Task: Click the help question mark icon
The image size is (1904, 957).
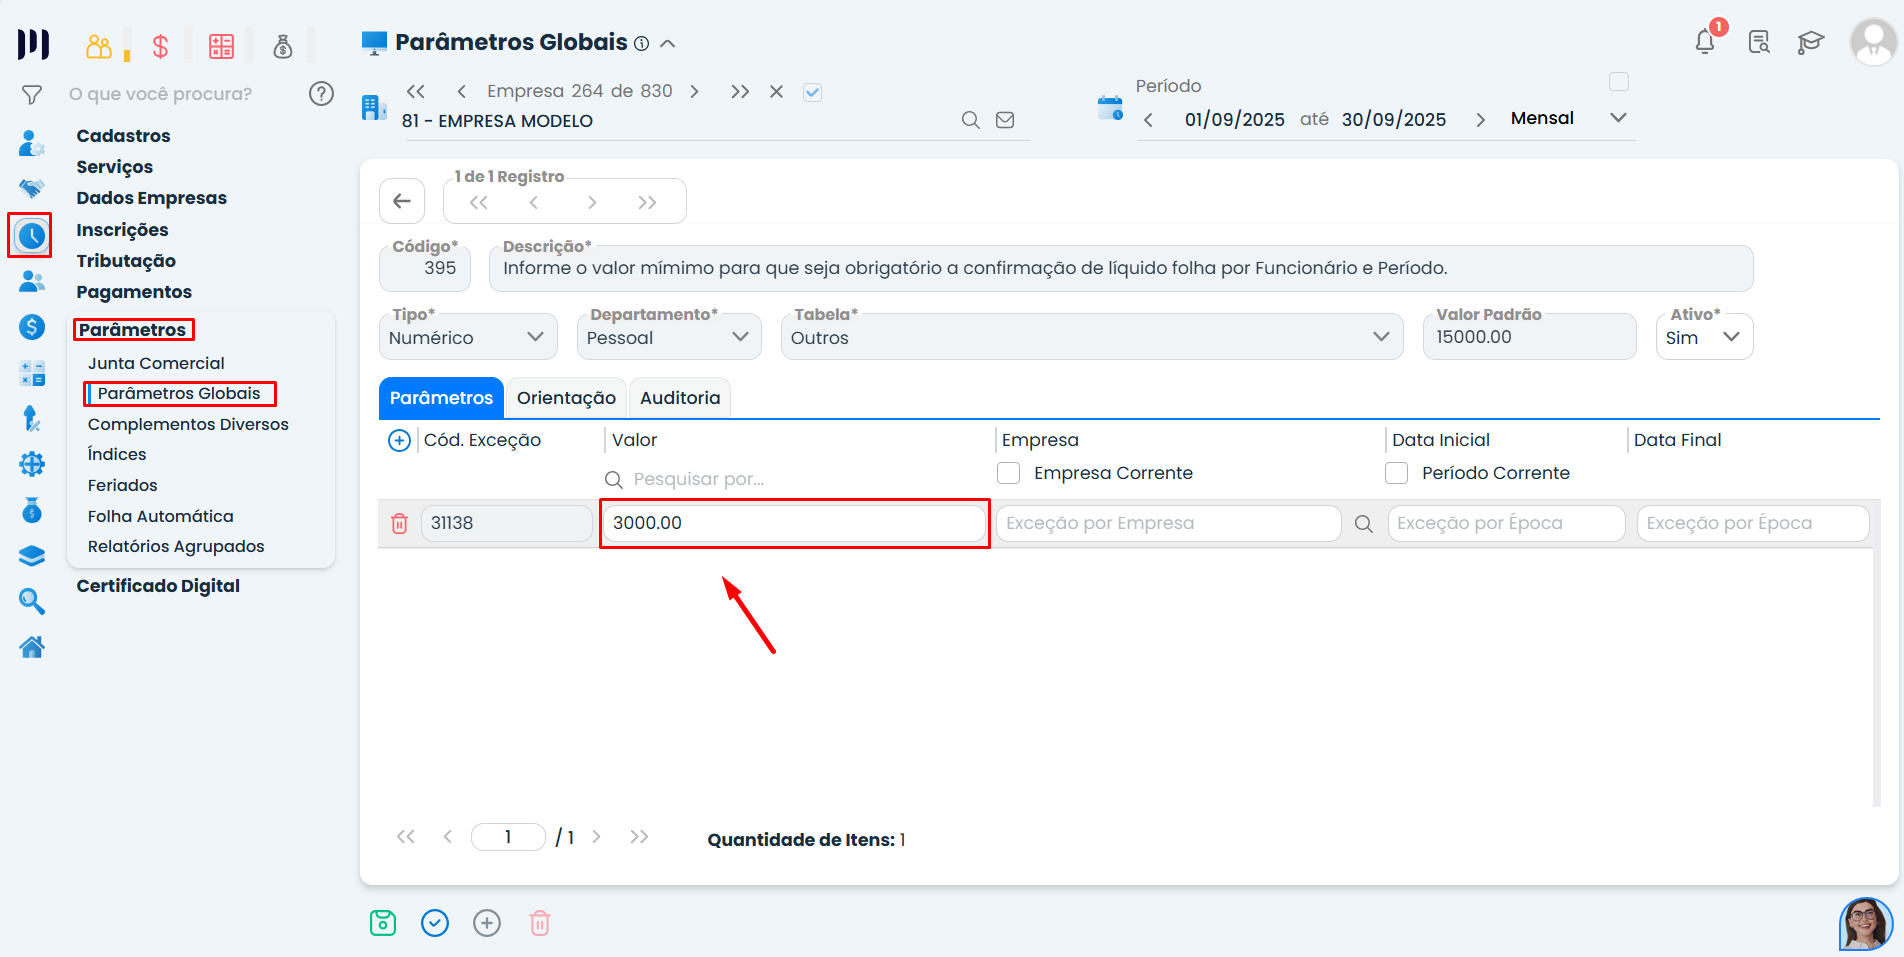Action: [321, 94]
